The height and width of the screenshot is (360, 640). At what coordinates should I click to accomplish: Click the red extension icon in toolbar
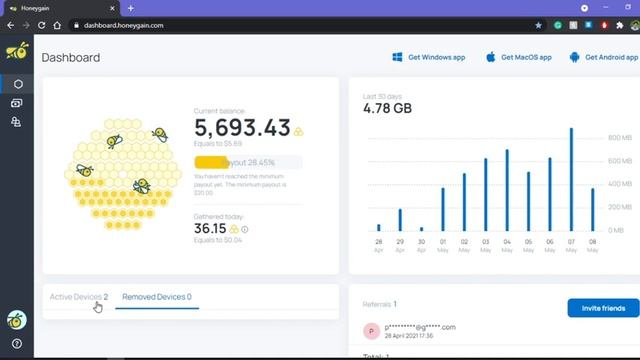click(x=604, y=25)
